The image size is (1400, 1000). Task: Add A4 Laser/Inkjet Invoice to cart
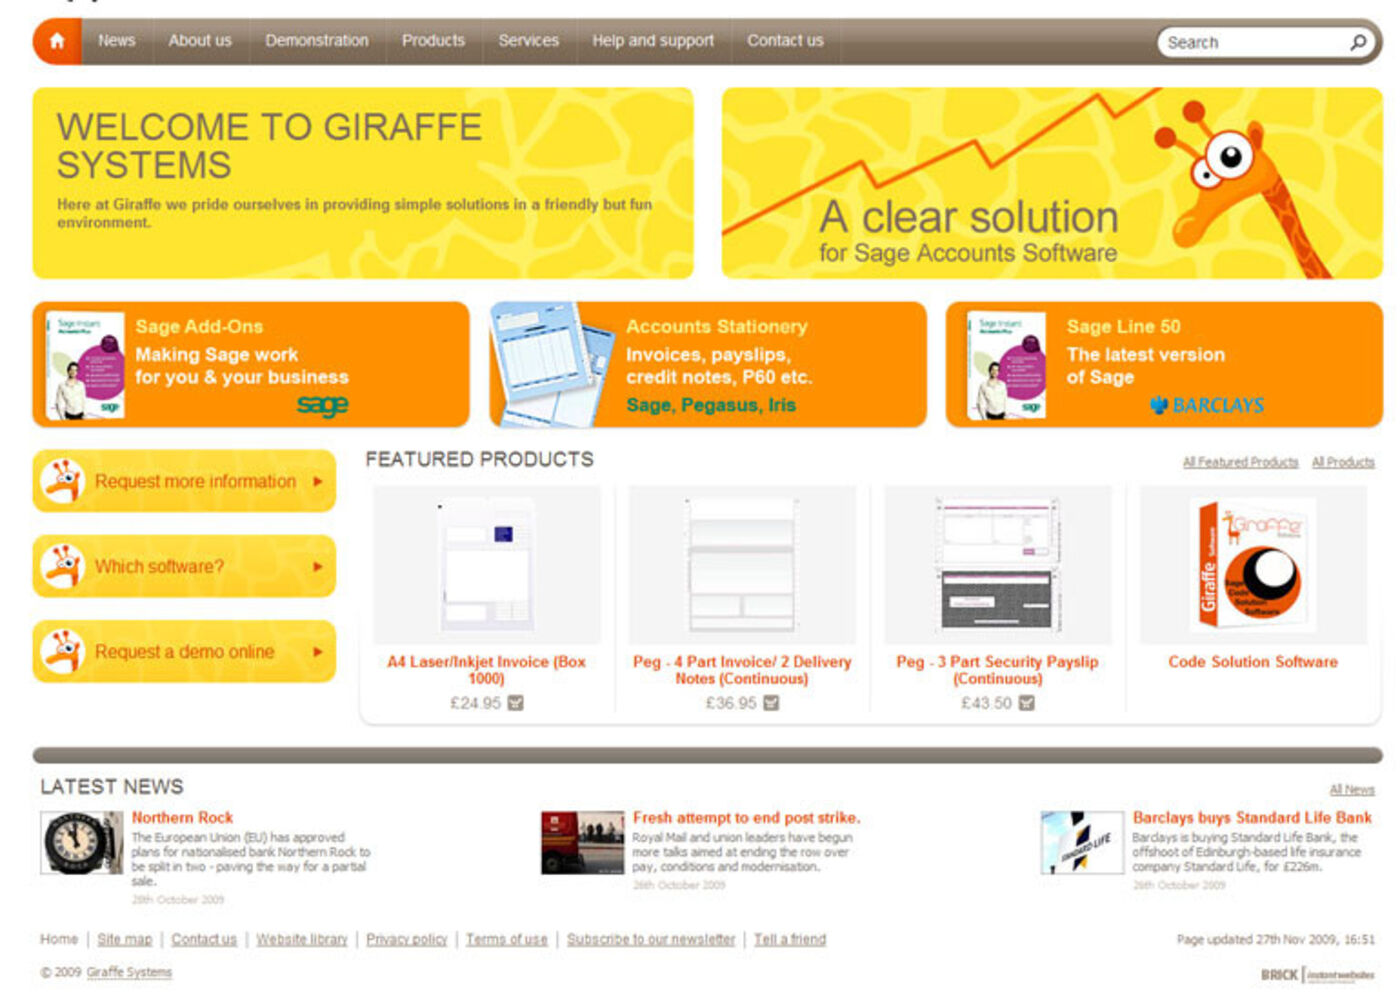(515, 703)
